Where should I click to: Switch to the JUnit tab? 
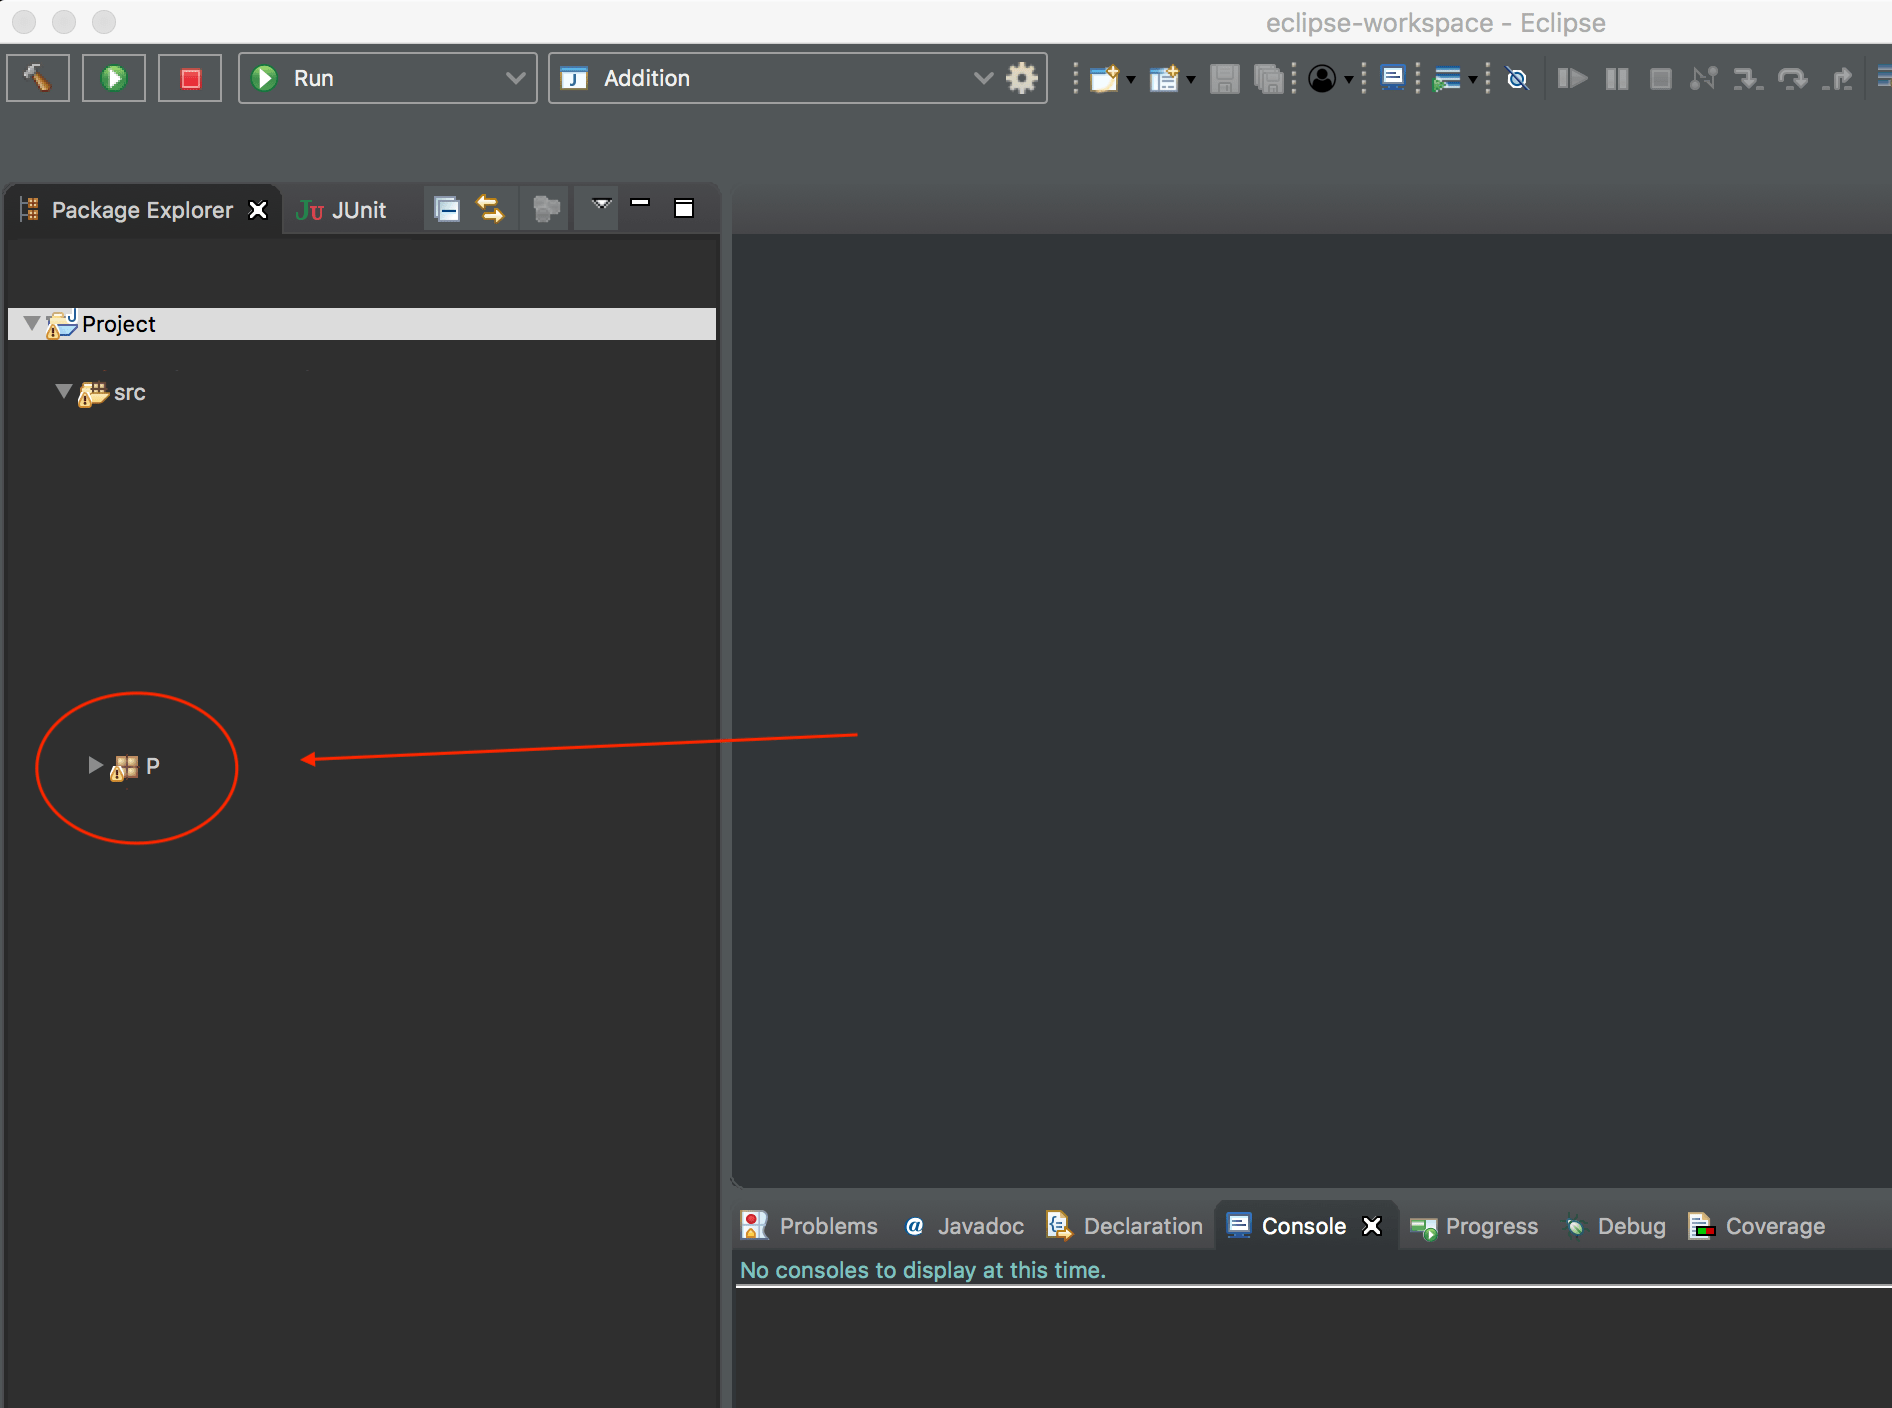(x=341, y=209)
